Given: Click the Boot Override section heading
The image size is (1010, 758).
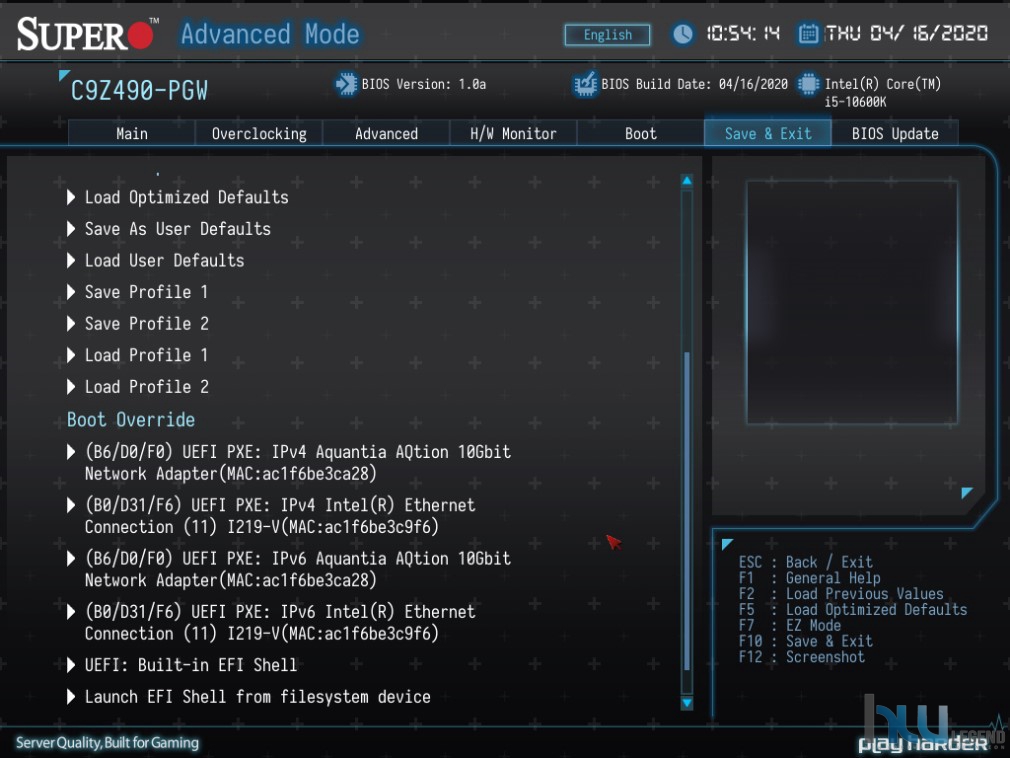Looking at the screenshot, I should [131, 420].
